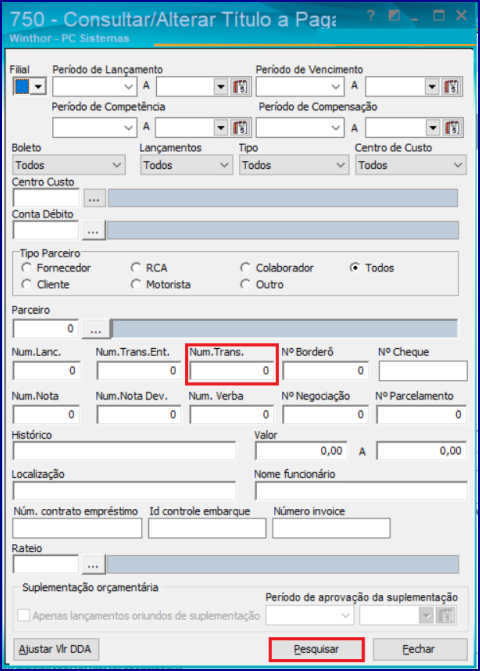Click the Rateio code field
The width and height of the screenshot is (480, 671).
[x=46, y=565]
